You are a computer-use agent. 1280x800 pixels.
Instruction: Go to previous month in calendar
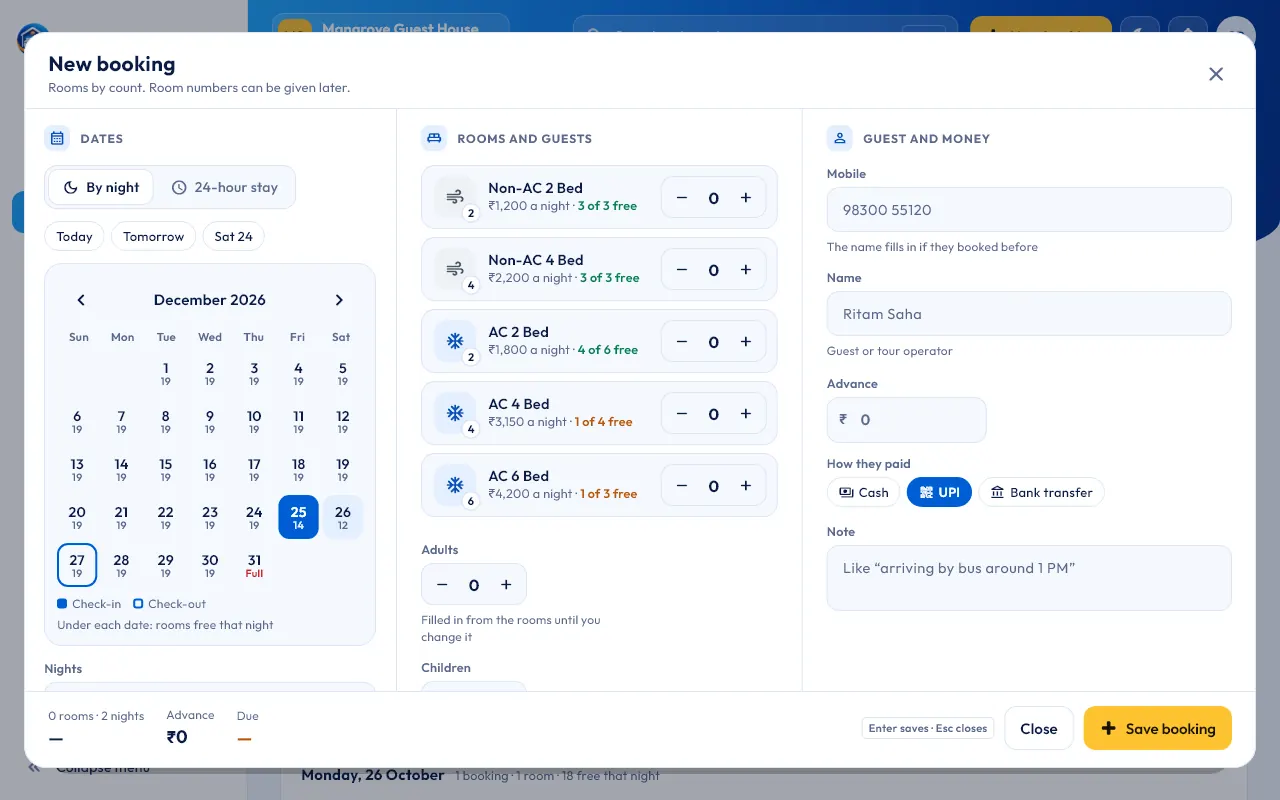pyautogui.click(x=81, y=300)
